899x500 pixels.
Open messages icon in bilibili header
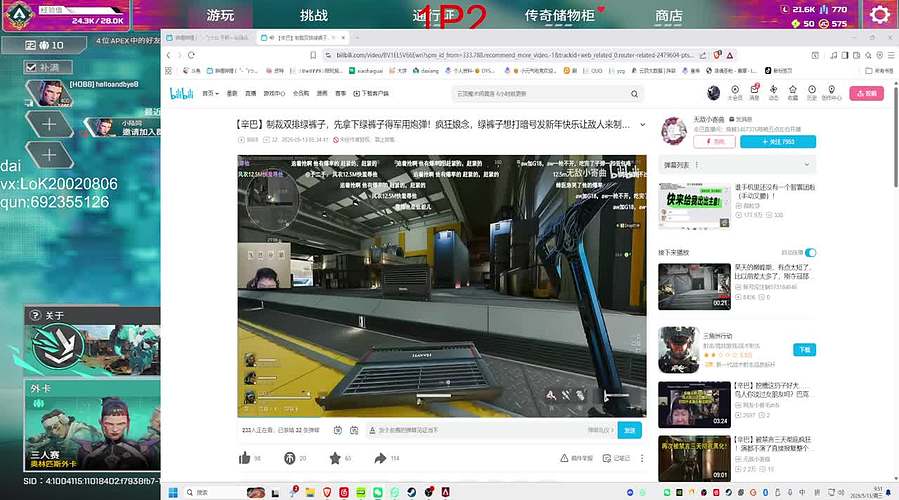tap(755, 92)
